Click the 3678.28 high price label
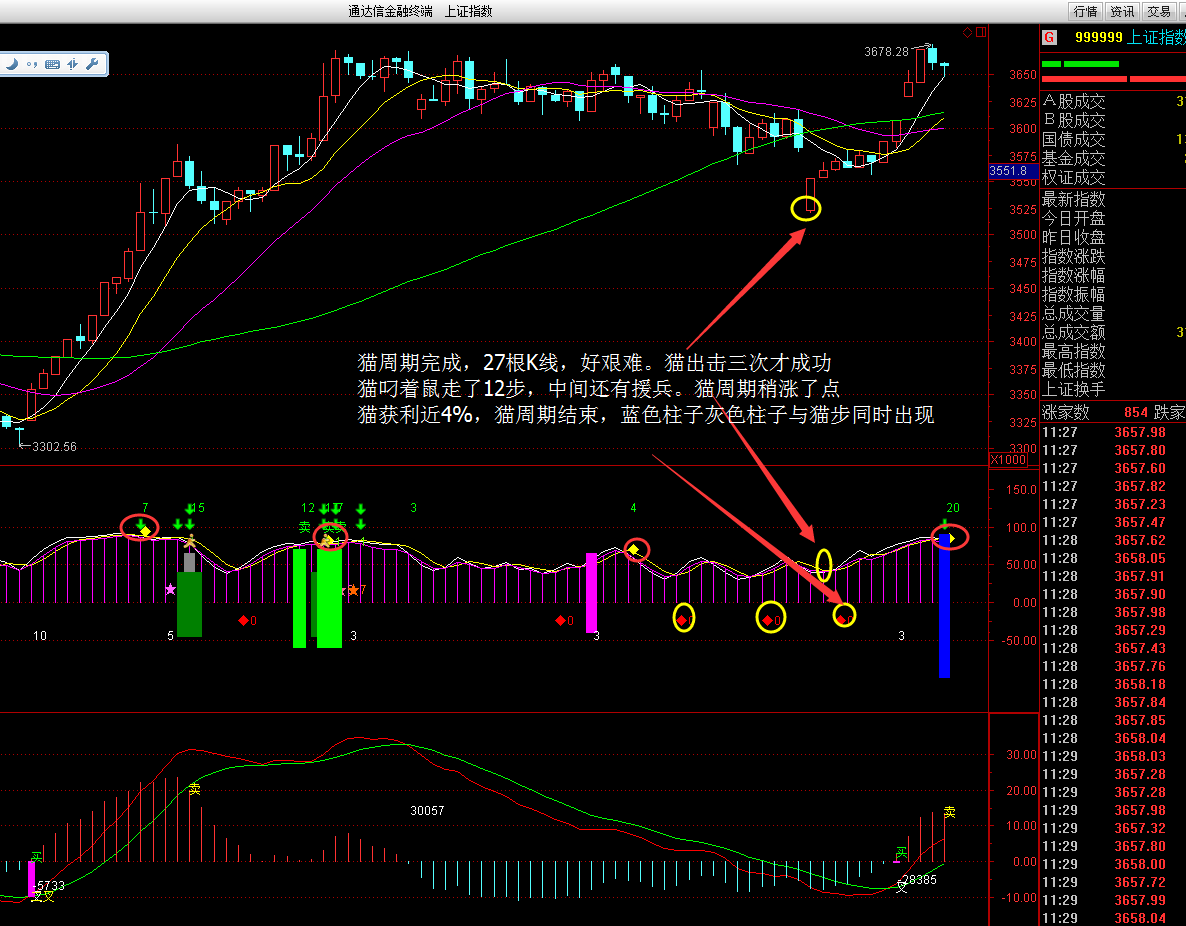 click(x=886, y=52)
